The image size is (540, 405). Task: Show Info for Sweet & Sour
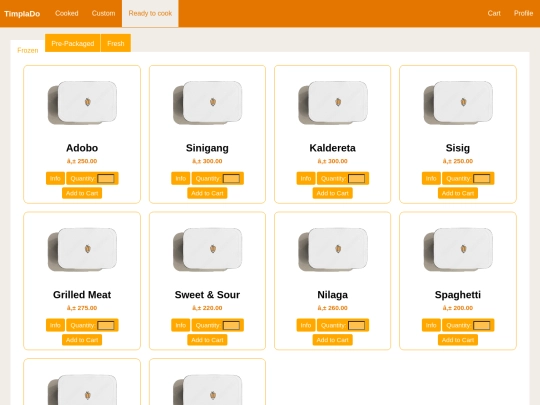180,325
